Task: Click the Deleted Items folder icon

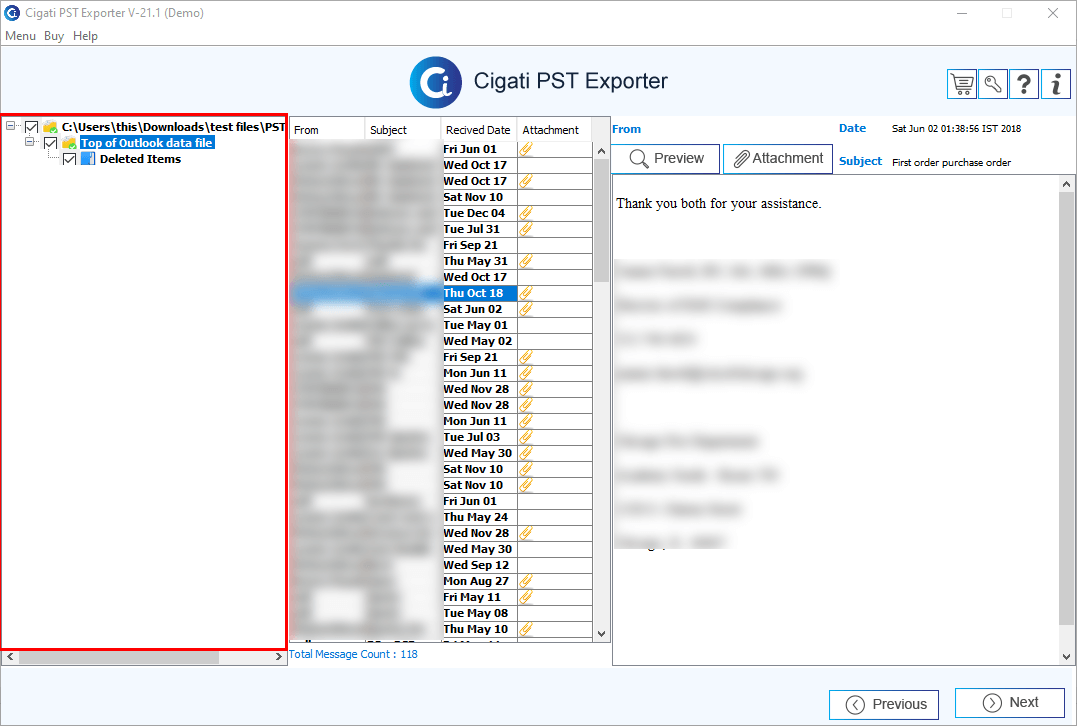Action: [x=88, y=159]
